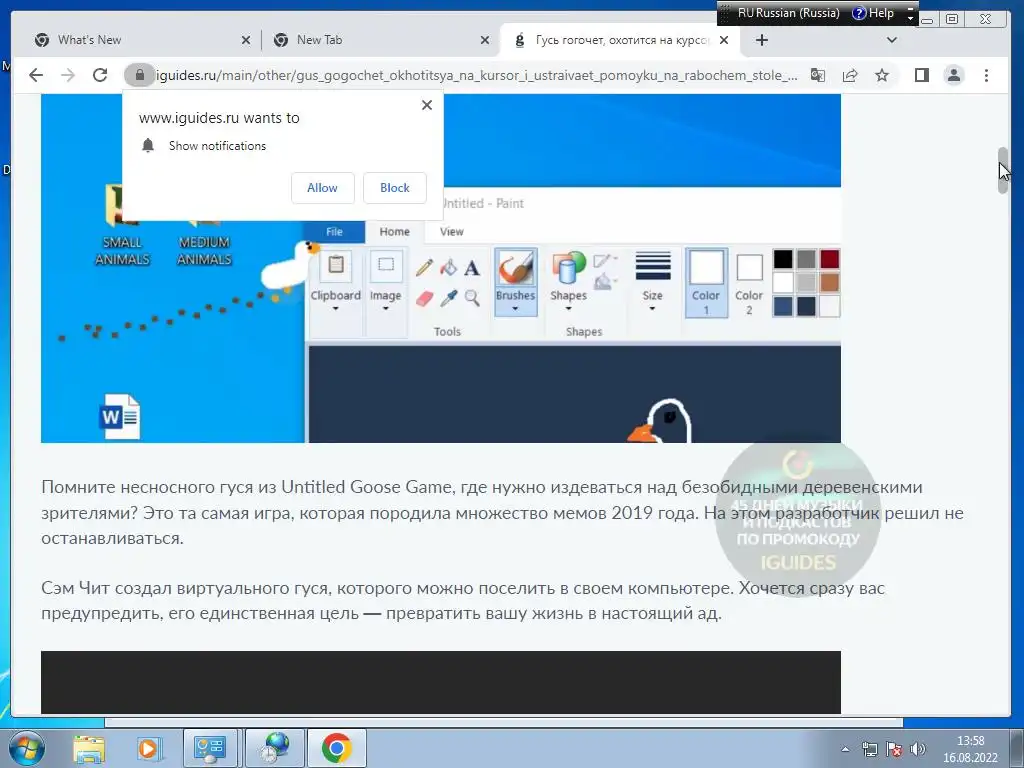Toggle the Chrome side panel
This screenshot has height=768, width=1024.
(921, 75)
